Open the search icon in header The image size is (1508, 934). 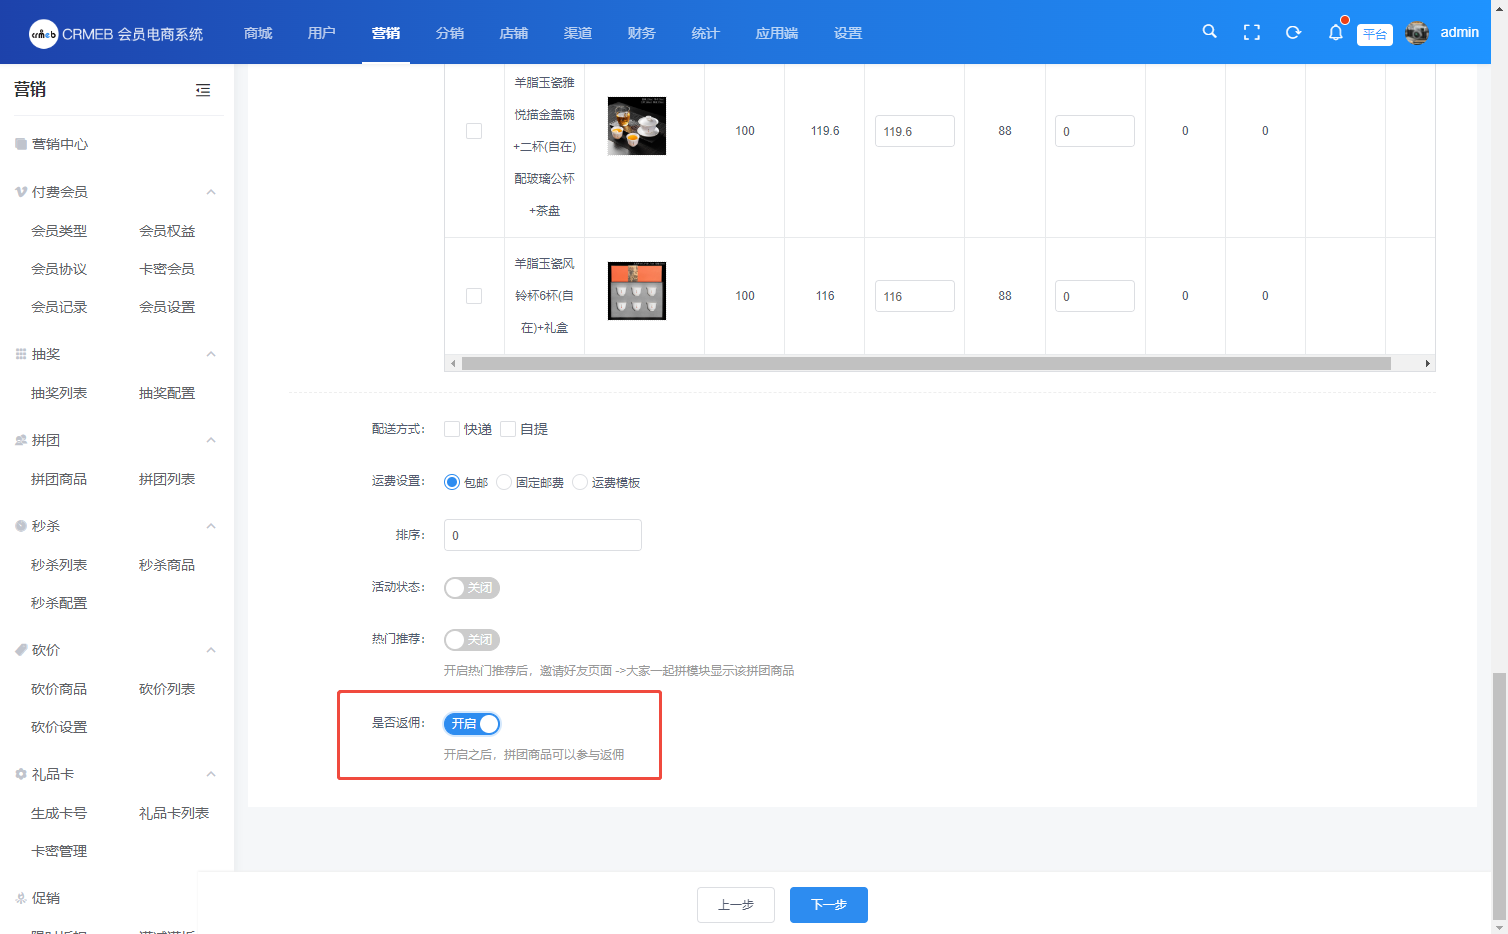click(x=1209, y=32)
